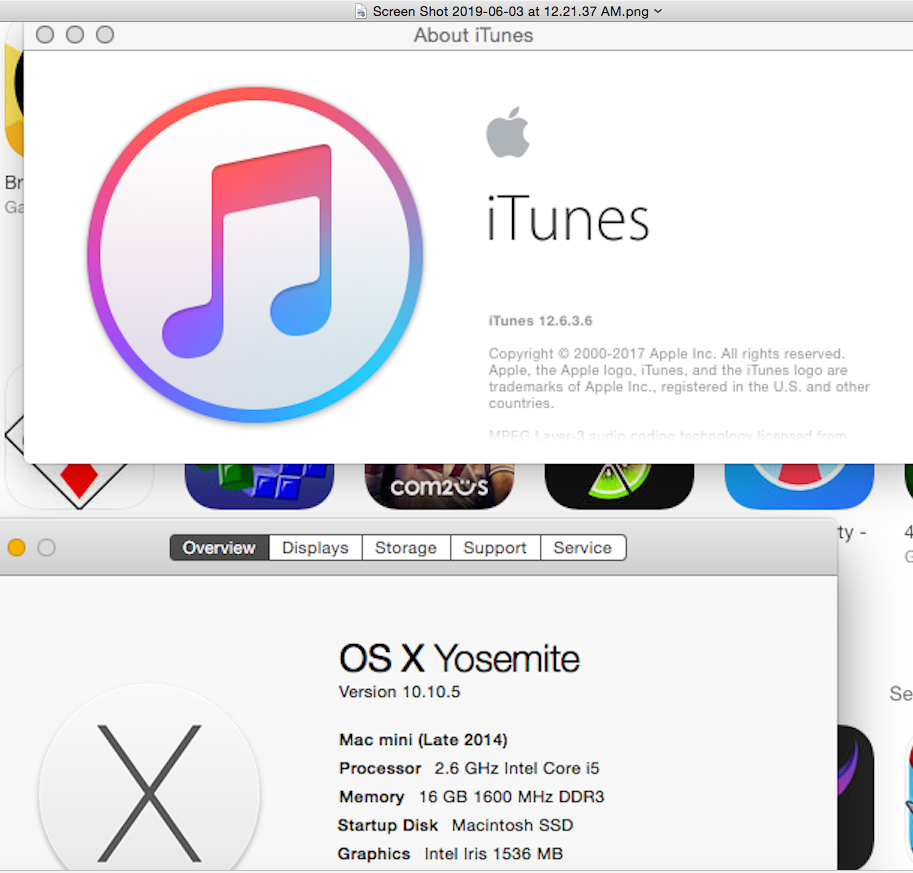Switch to the Storage tab
The image size is (913, 873).
tap(406, 547)
